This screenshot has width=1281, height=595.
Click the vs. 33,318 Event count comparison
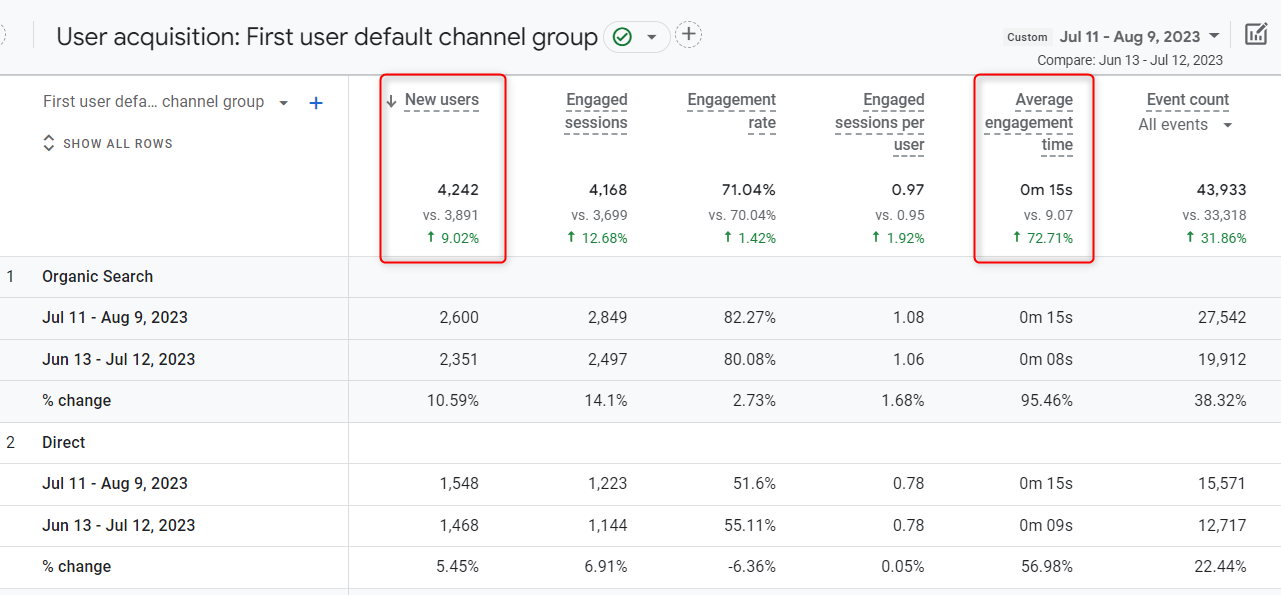[1215, 215]
